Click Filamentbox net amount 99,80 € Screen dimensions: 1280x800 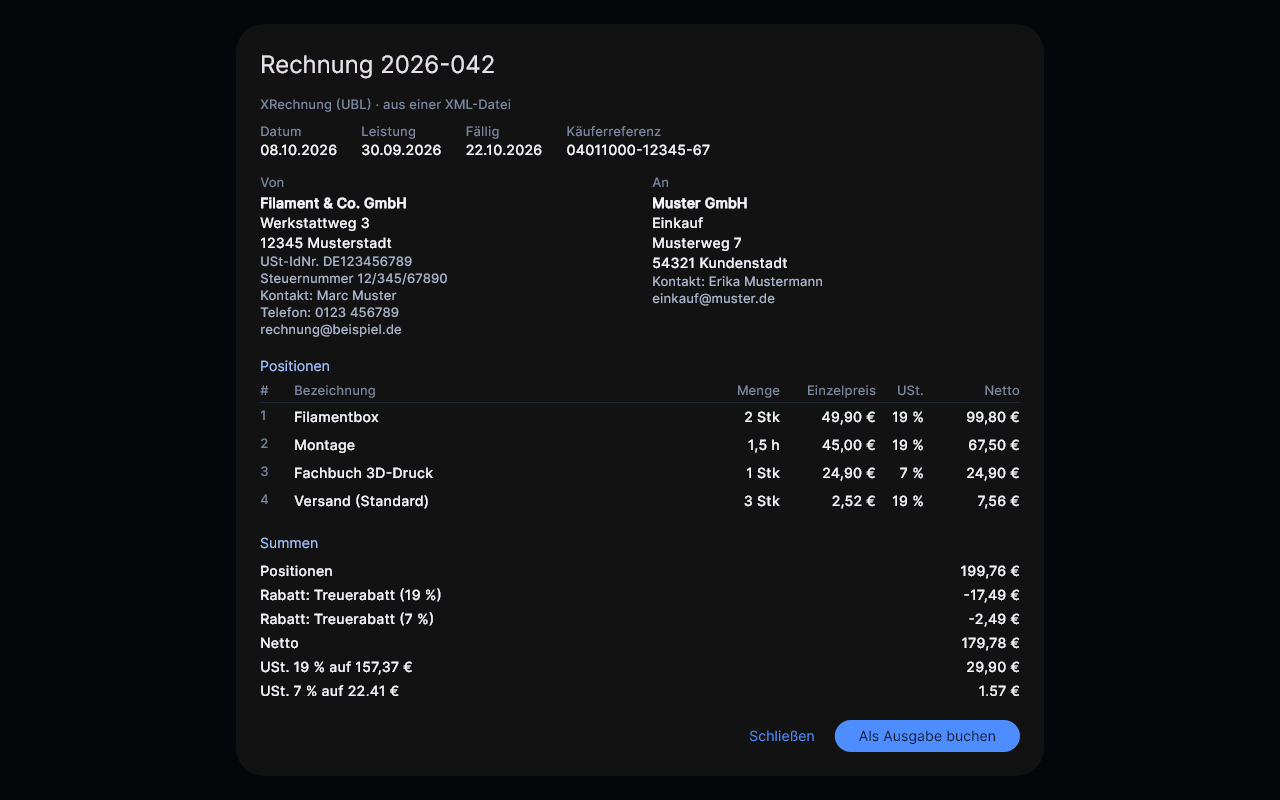pos(993,417)
